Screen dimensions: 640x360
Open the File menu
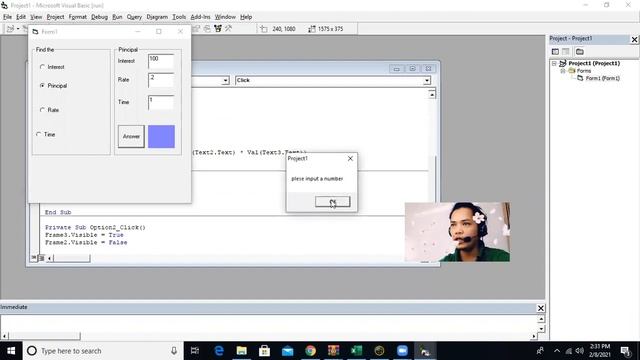pos(7,17)
